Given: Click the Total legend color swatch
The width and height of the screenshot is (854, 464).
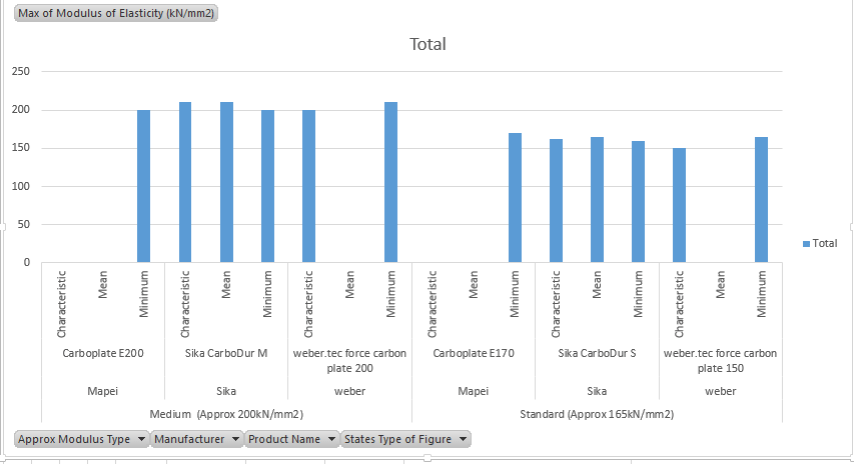Looking at the screenshot, I should tap(806, 244).
